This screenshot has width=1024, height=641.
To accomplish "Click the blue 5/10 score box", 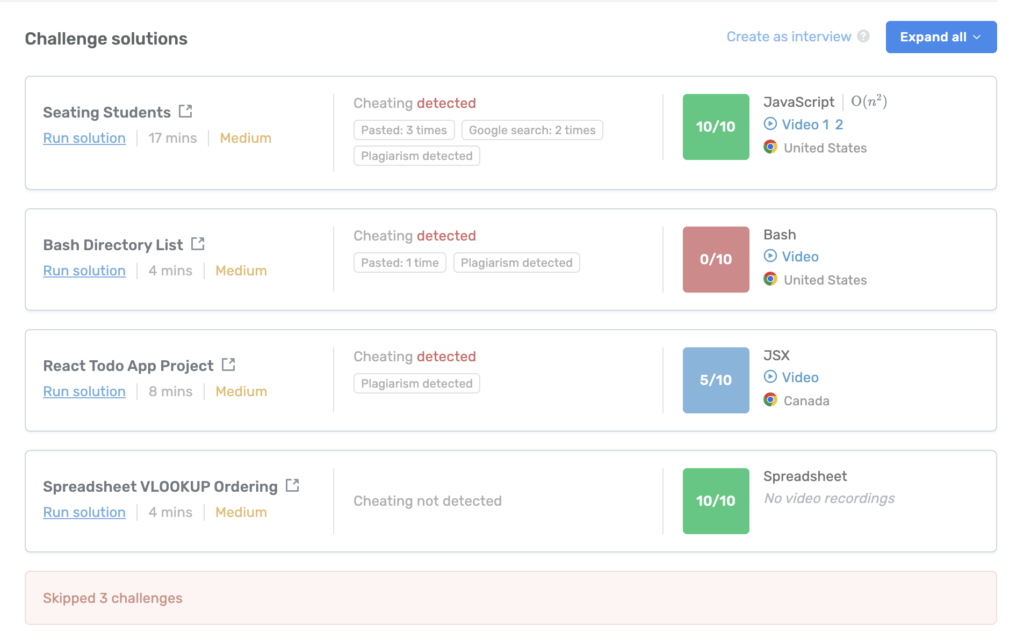I will (716, 380).
